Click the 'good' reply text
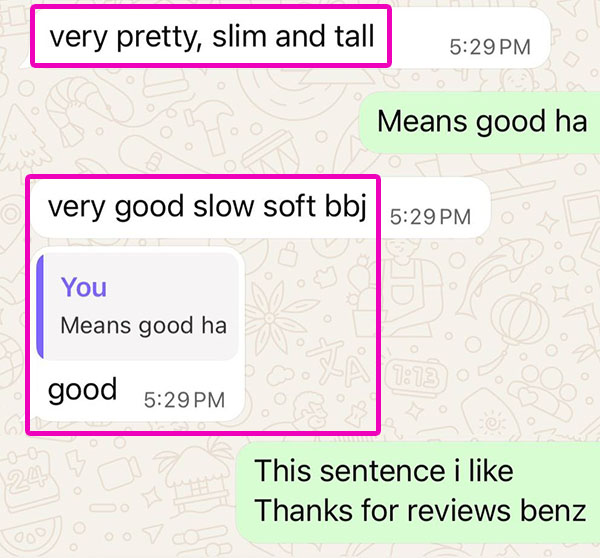 (x=82, y=390)
